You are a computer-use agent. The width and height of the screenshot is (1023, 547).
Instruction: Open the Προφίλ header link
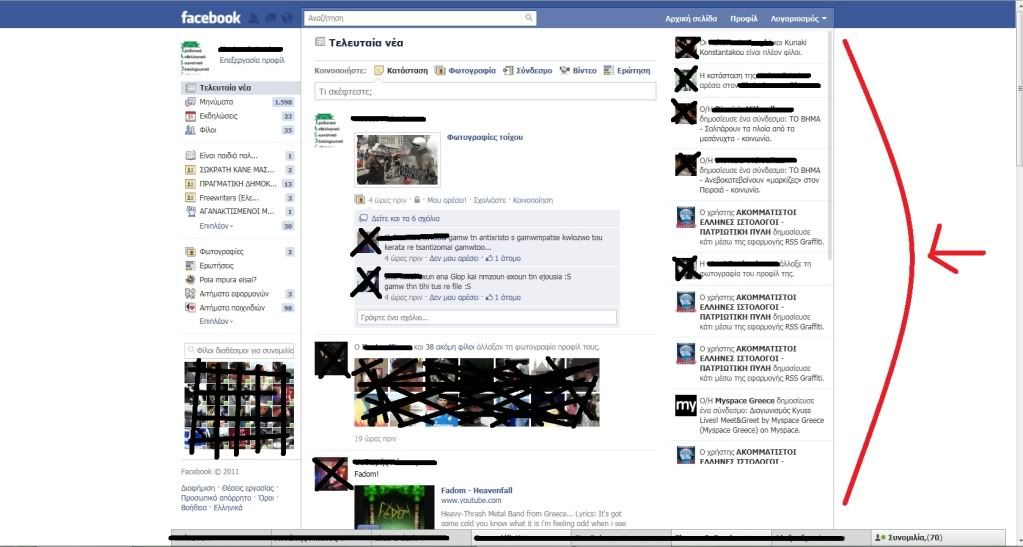tap(744, 18)
